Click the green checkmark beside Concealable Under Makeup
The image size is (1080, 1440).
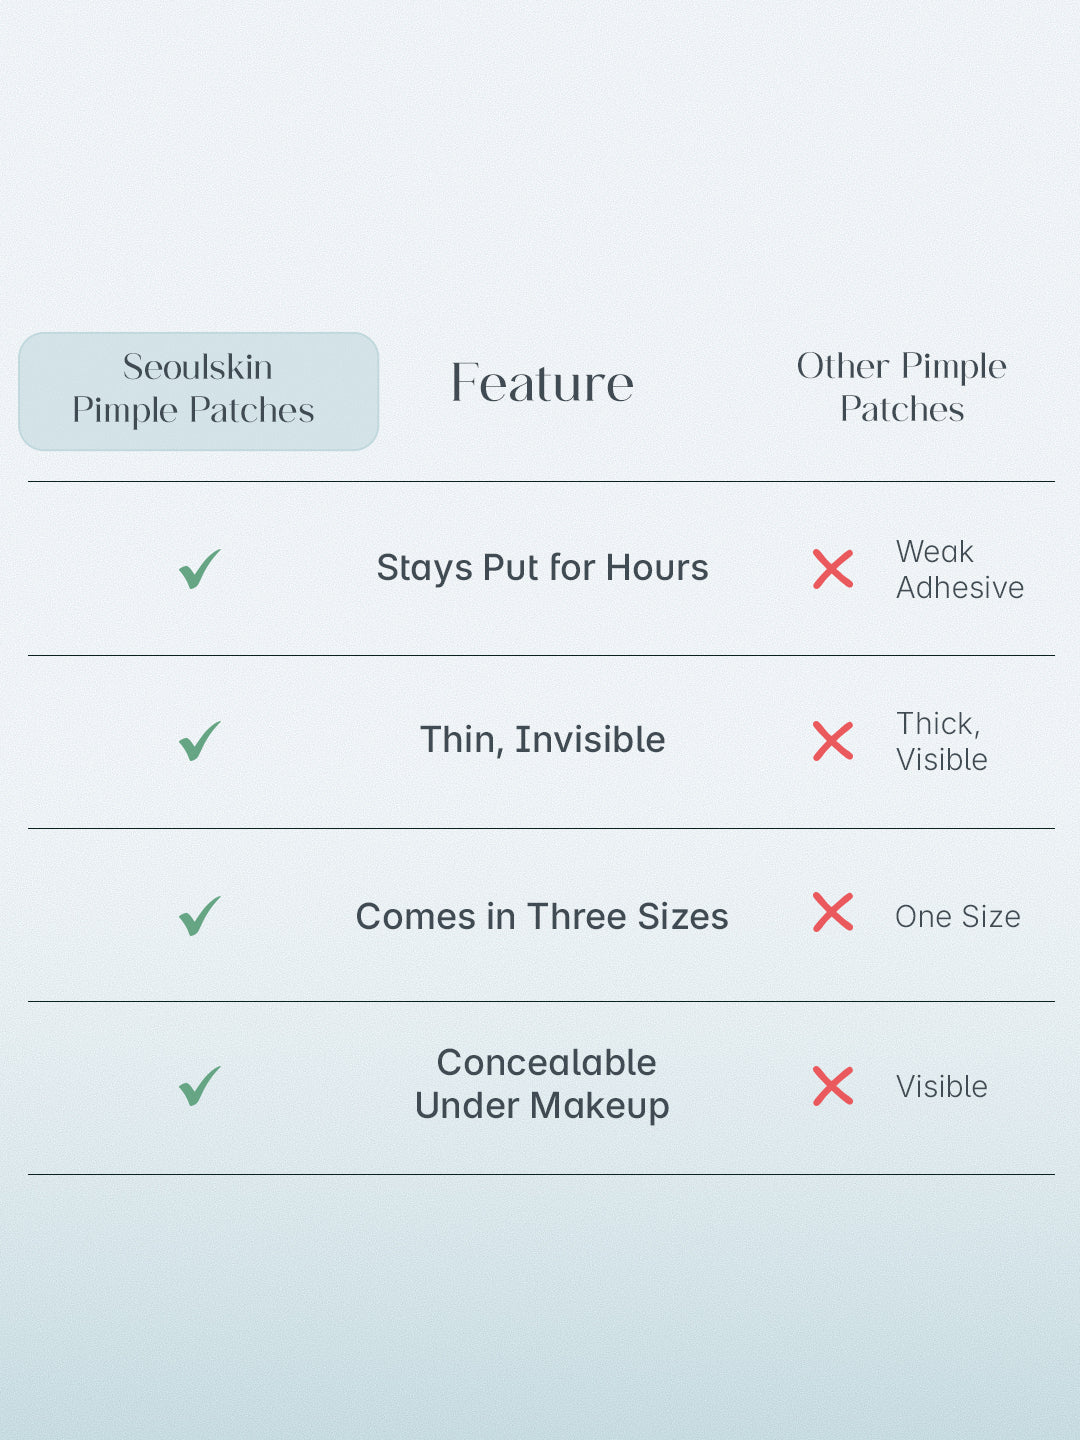click(x=199, y=1086)
